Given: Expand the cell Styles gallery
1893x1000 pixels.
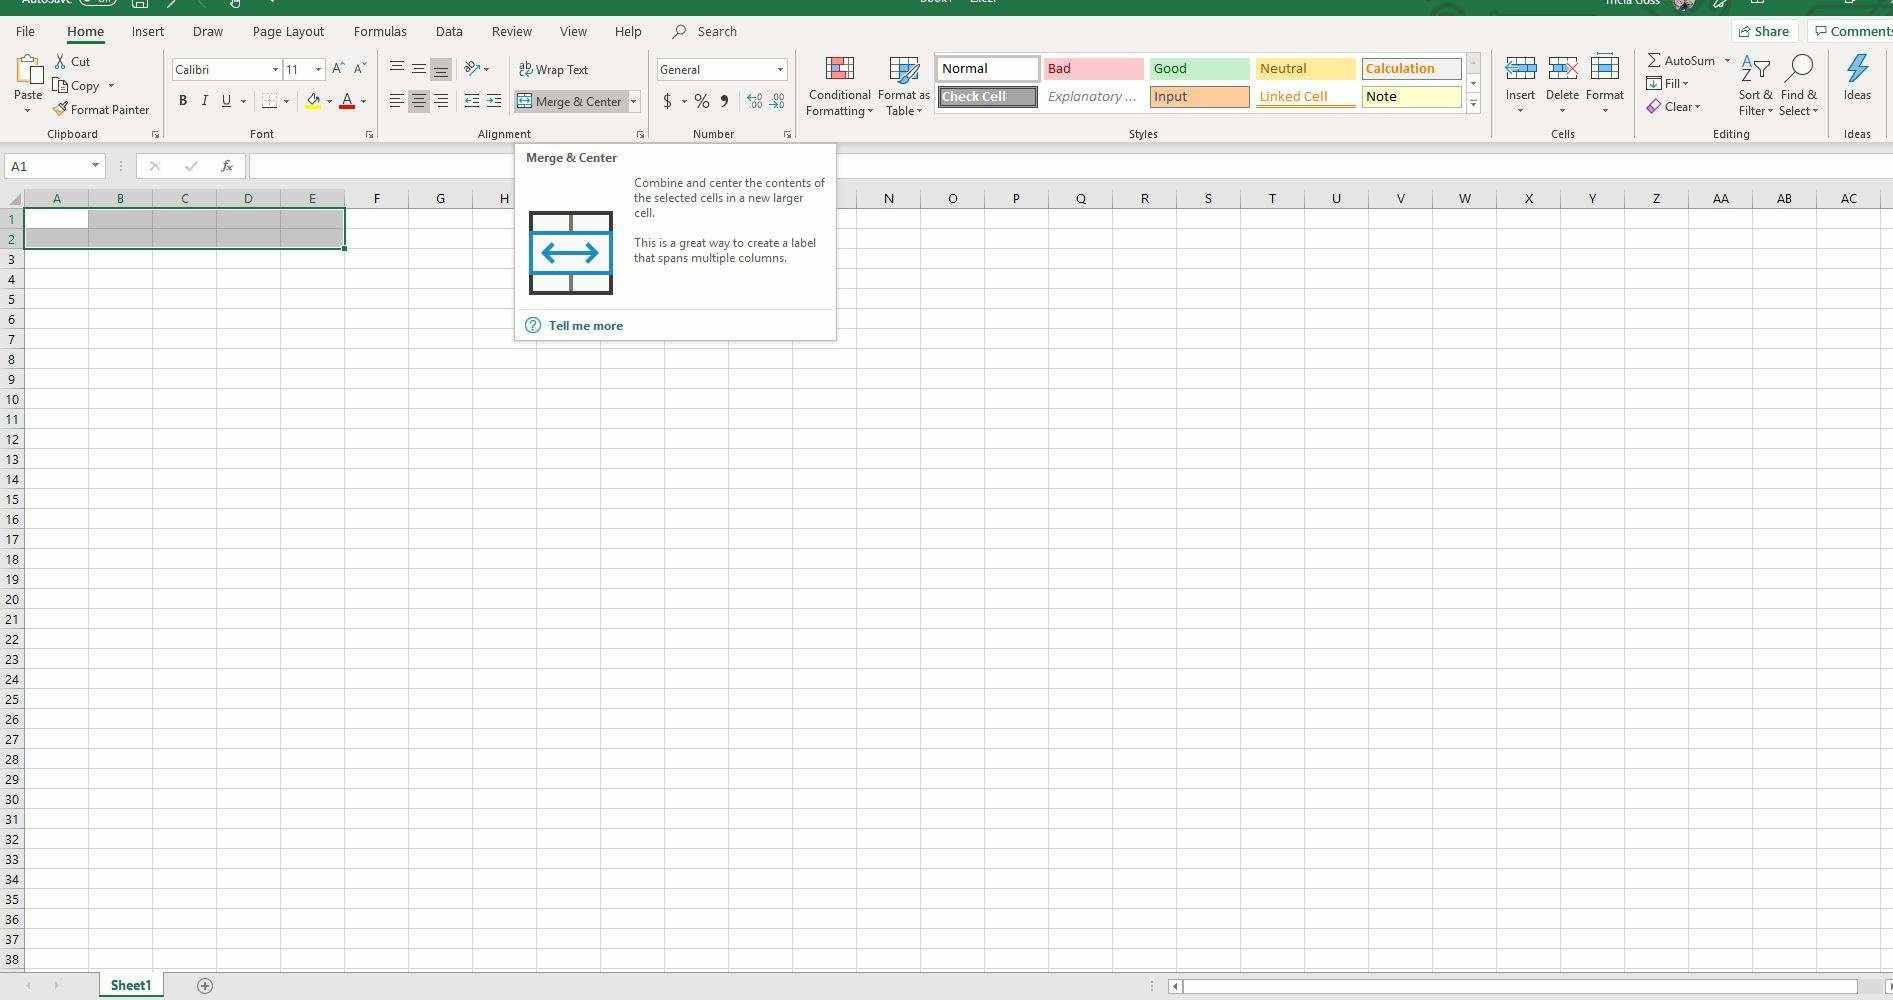Looking at the screenshot, I should tap(1473, 104).
